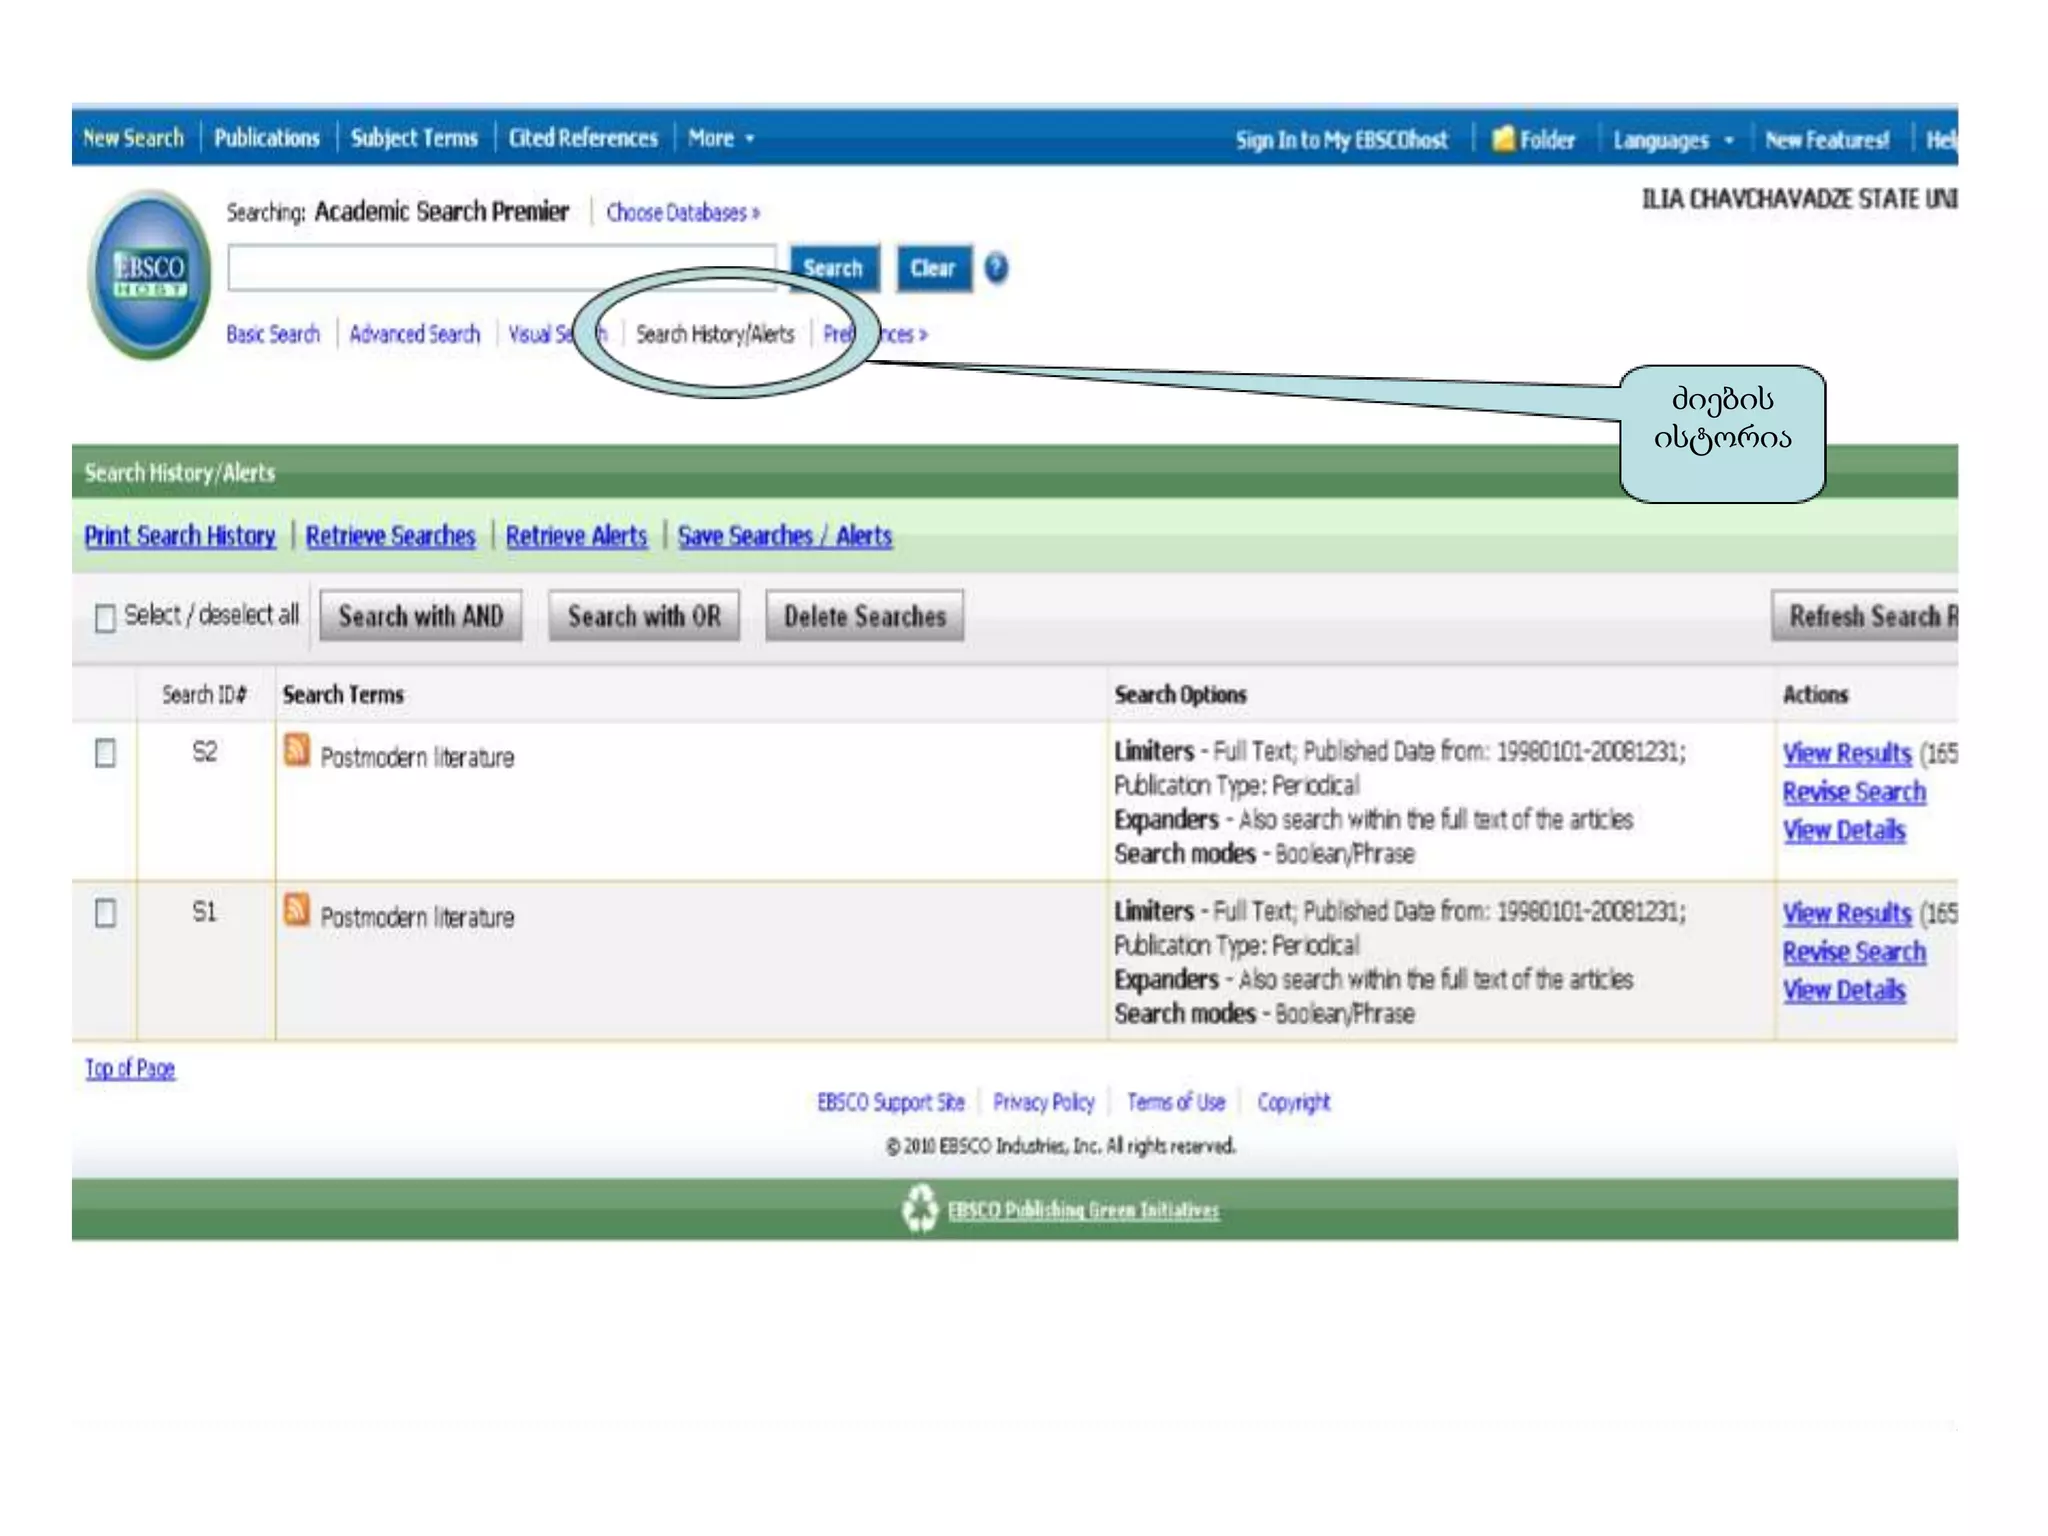
Task: Click the blue help question mark icon
Action: (x=996, y=268)
